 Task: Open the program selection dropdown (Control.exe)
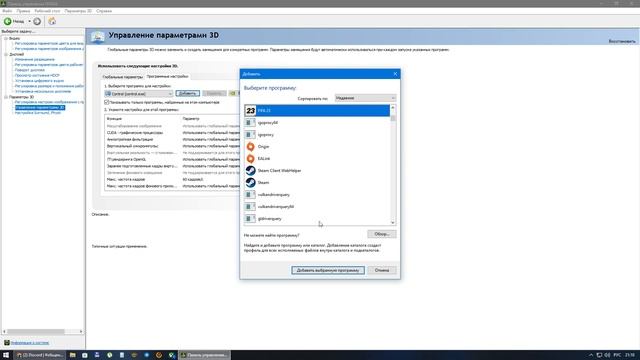(139, 94)
